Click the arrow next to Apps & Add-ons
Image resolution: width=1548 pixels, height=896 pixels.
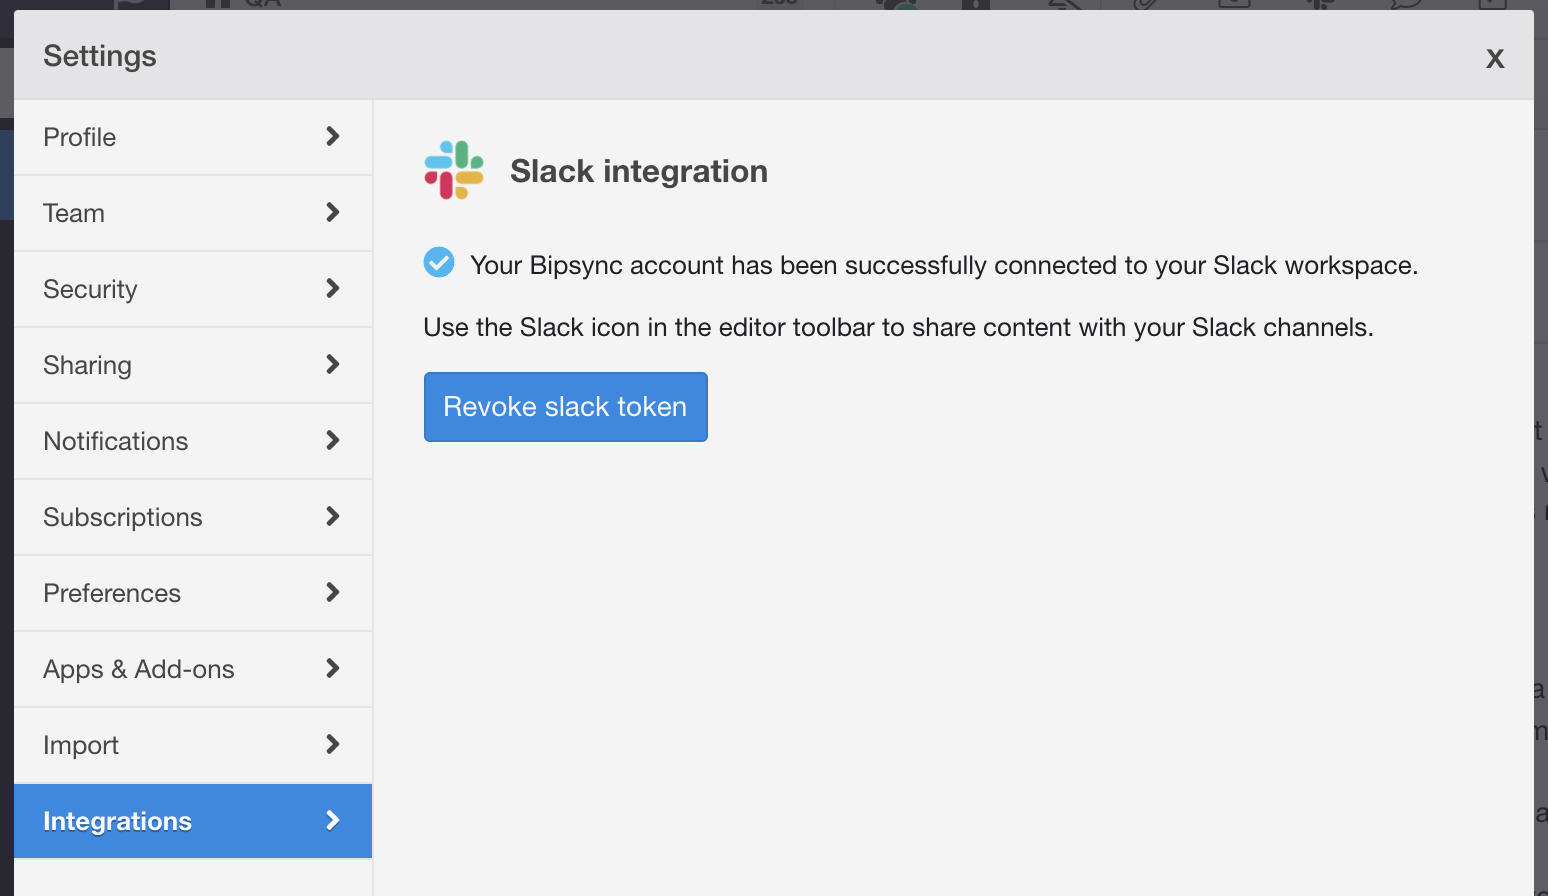click(x=333, y=668)
